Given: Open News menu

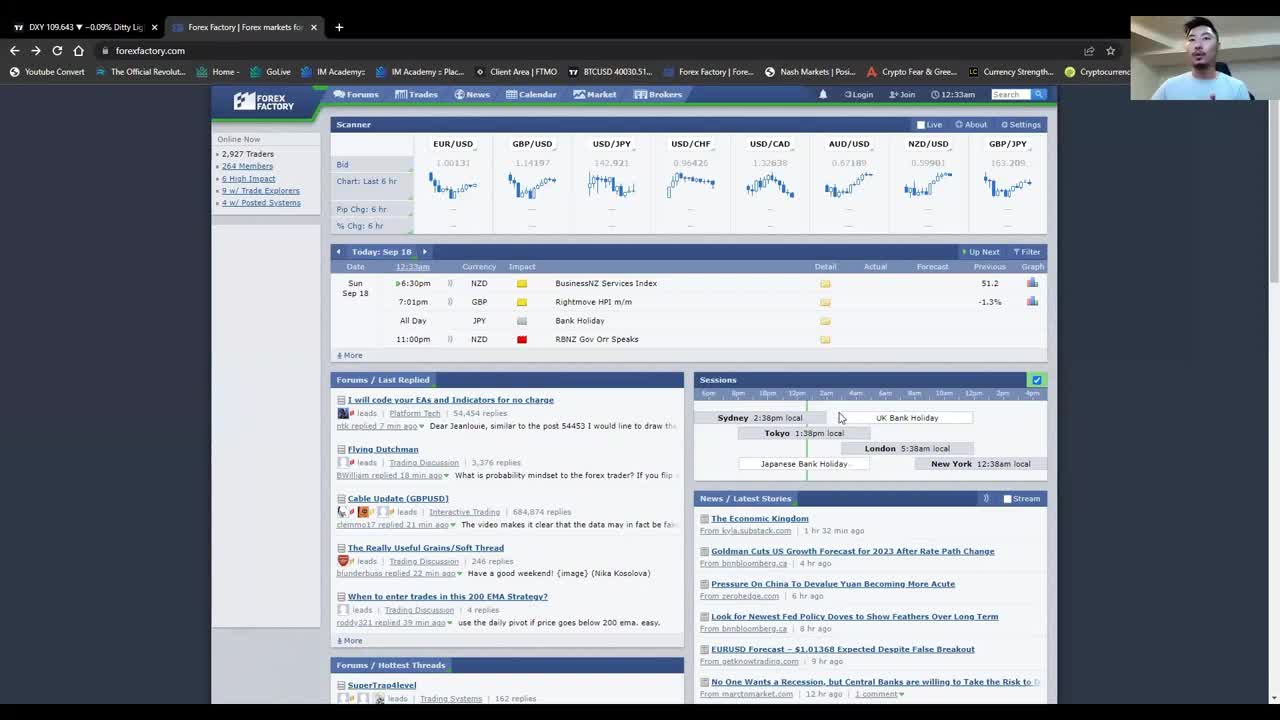Looking at the screenshot, I should tap(472, 94).
